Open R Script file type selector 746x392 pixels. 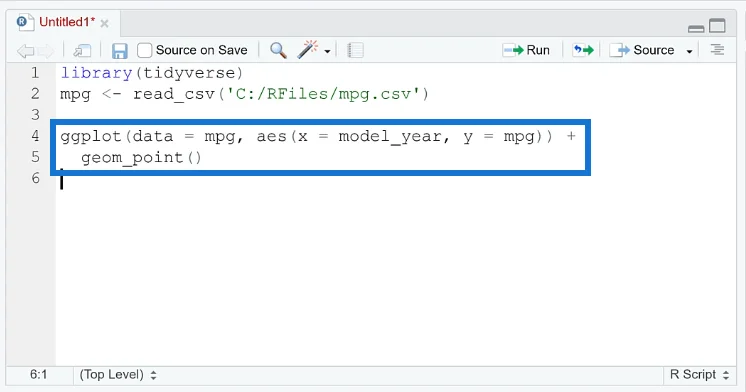pyautogui.click(x=699, y=375)
